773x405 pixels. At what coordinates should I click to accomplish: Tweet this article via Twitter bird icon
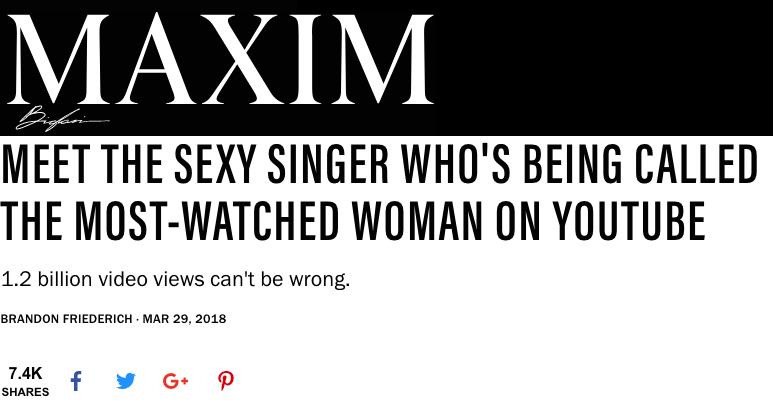pos(126,381)
